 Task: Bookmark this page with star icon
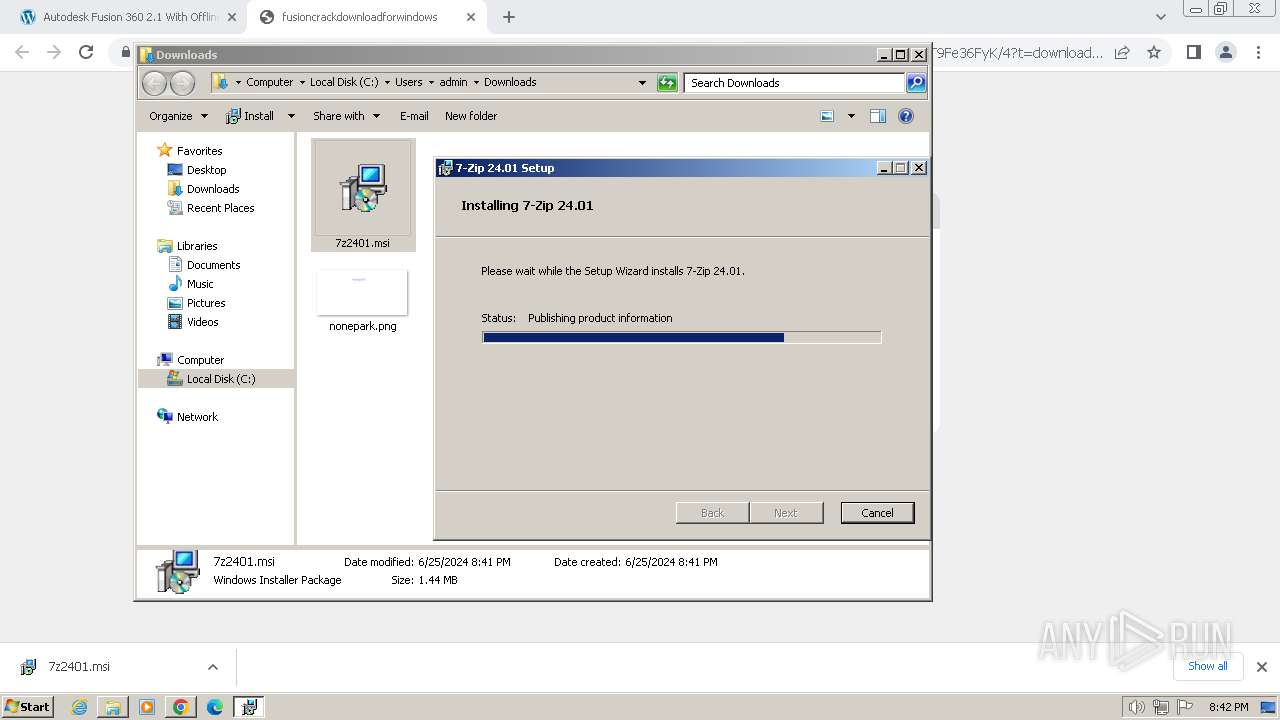[1154, 52]
